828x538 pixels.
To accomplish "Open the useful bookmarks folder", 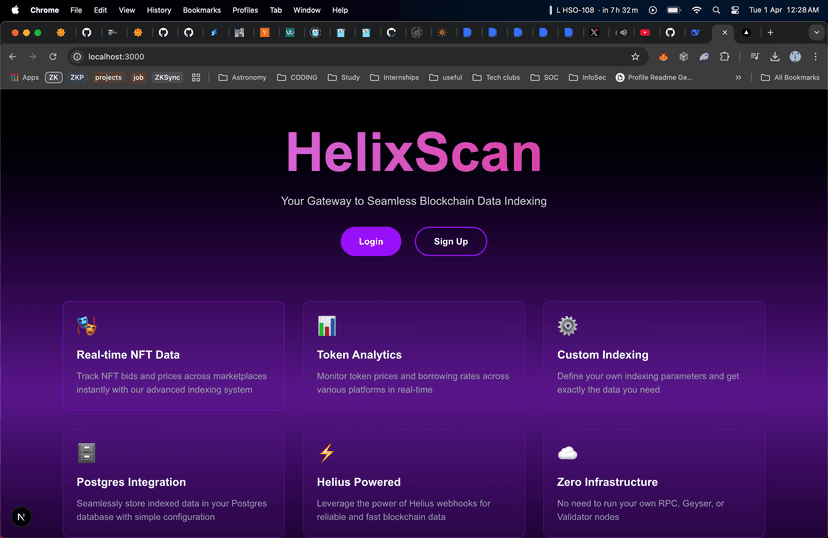I will click(446, 78).
